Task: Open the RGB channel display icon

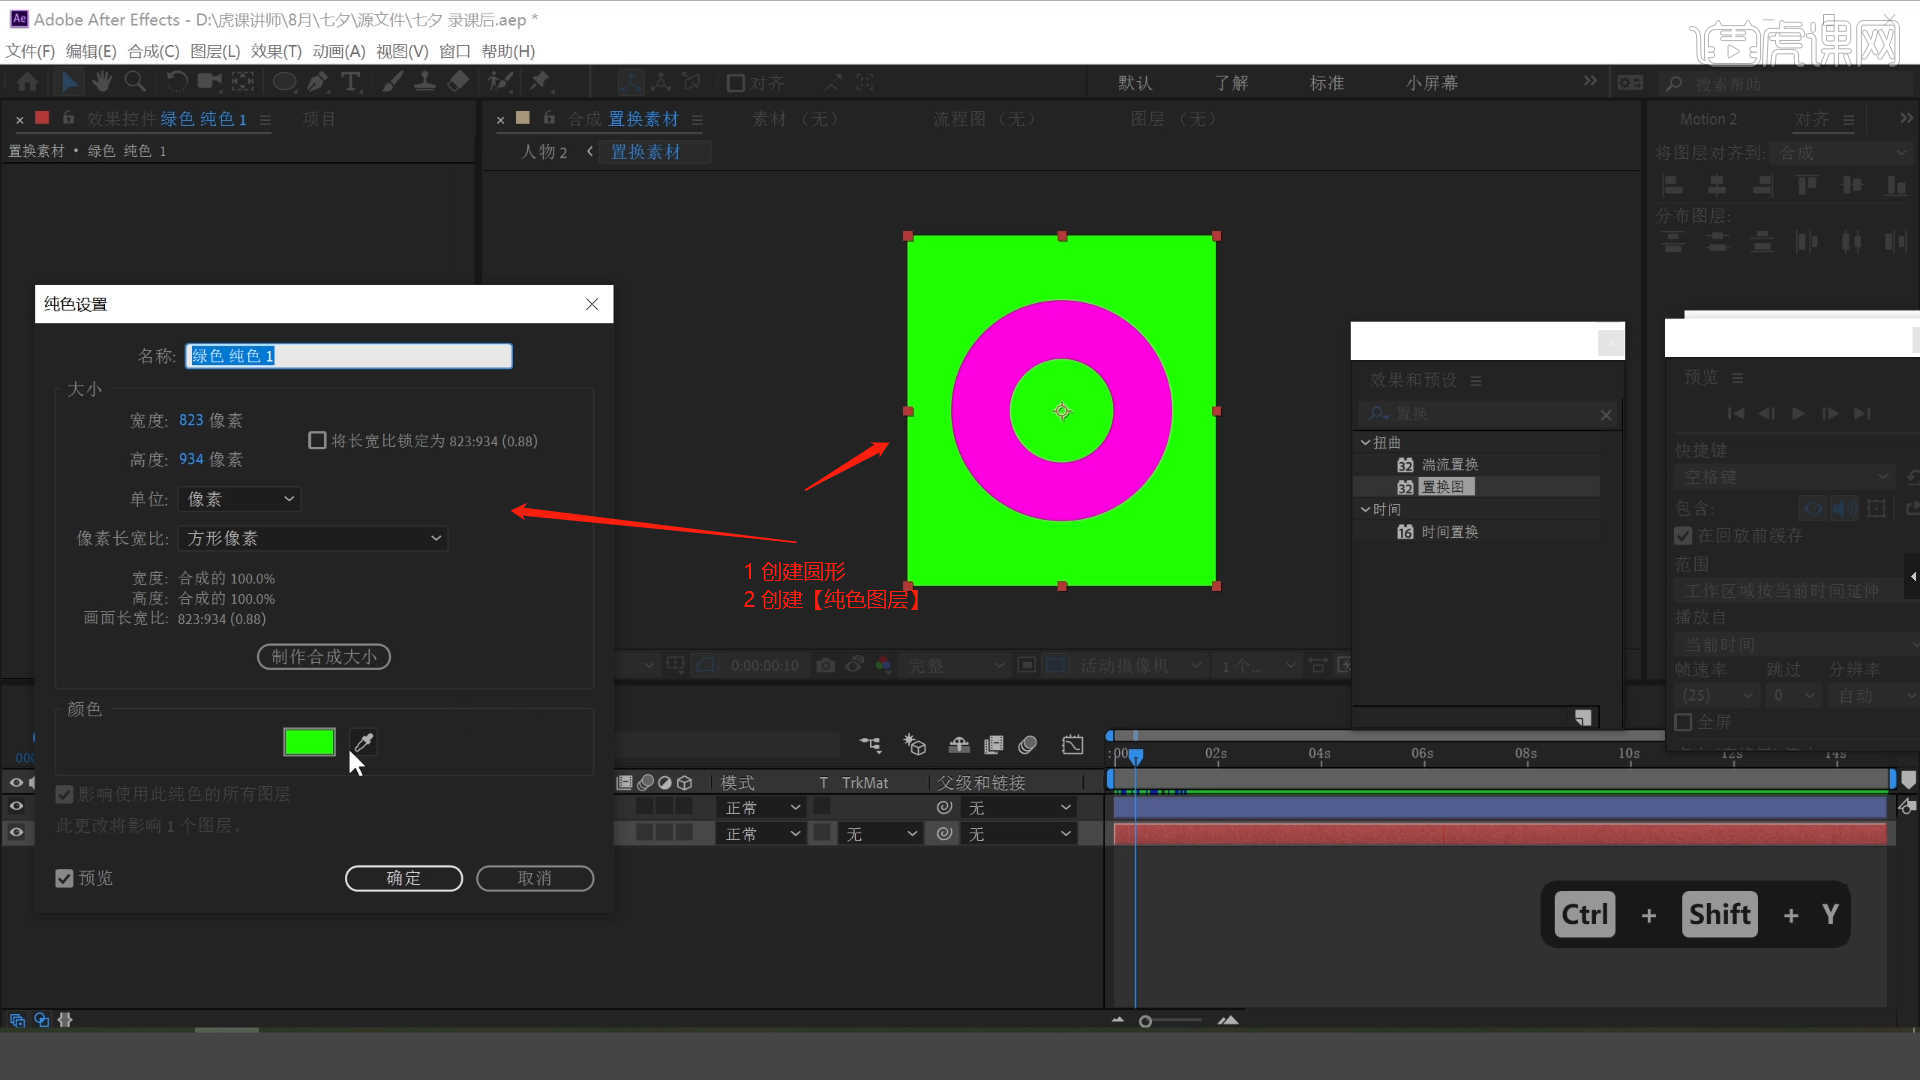Action: coord(883,665)
